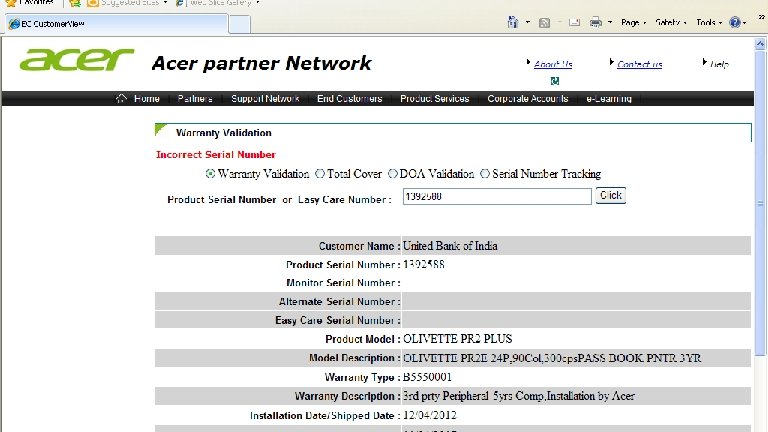The height and width of the screenshot is (432, 768).
Task: Click the product serial number 1392588 value
Action: [424, 264]
